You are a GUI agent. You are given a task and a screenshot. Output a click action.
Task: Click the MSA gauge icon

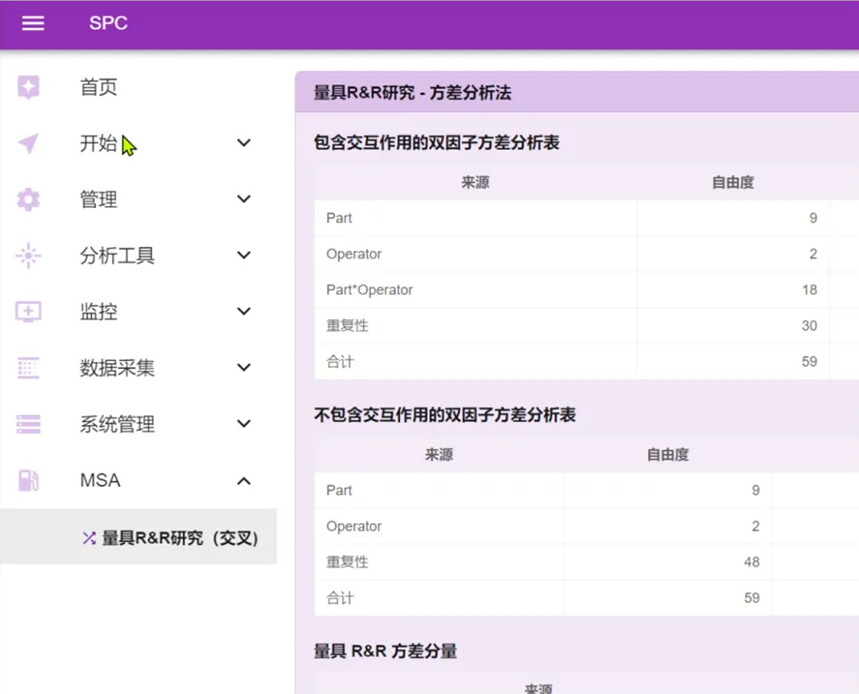point(28,480)
